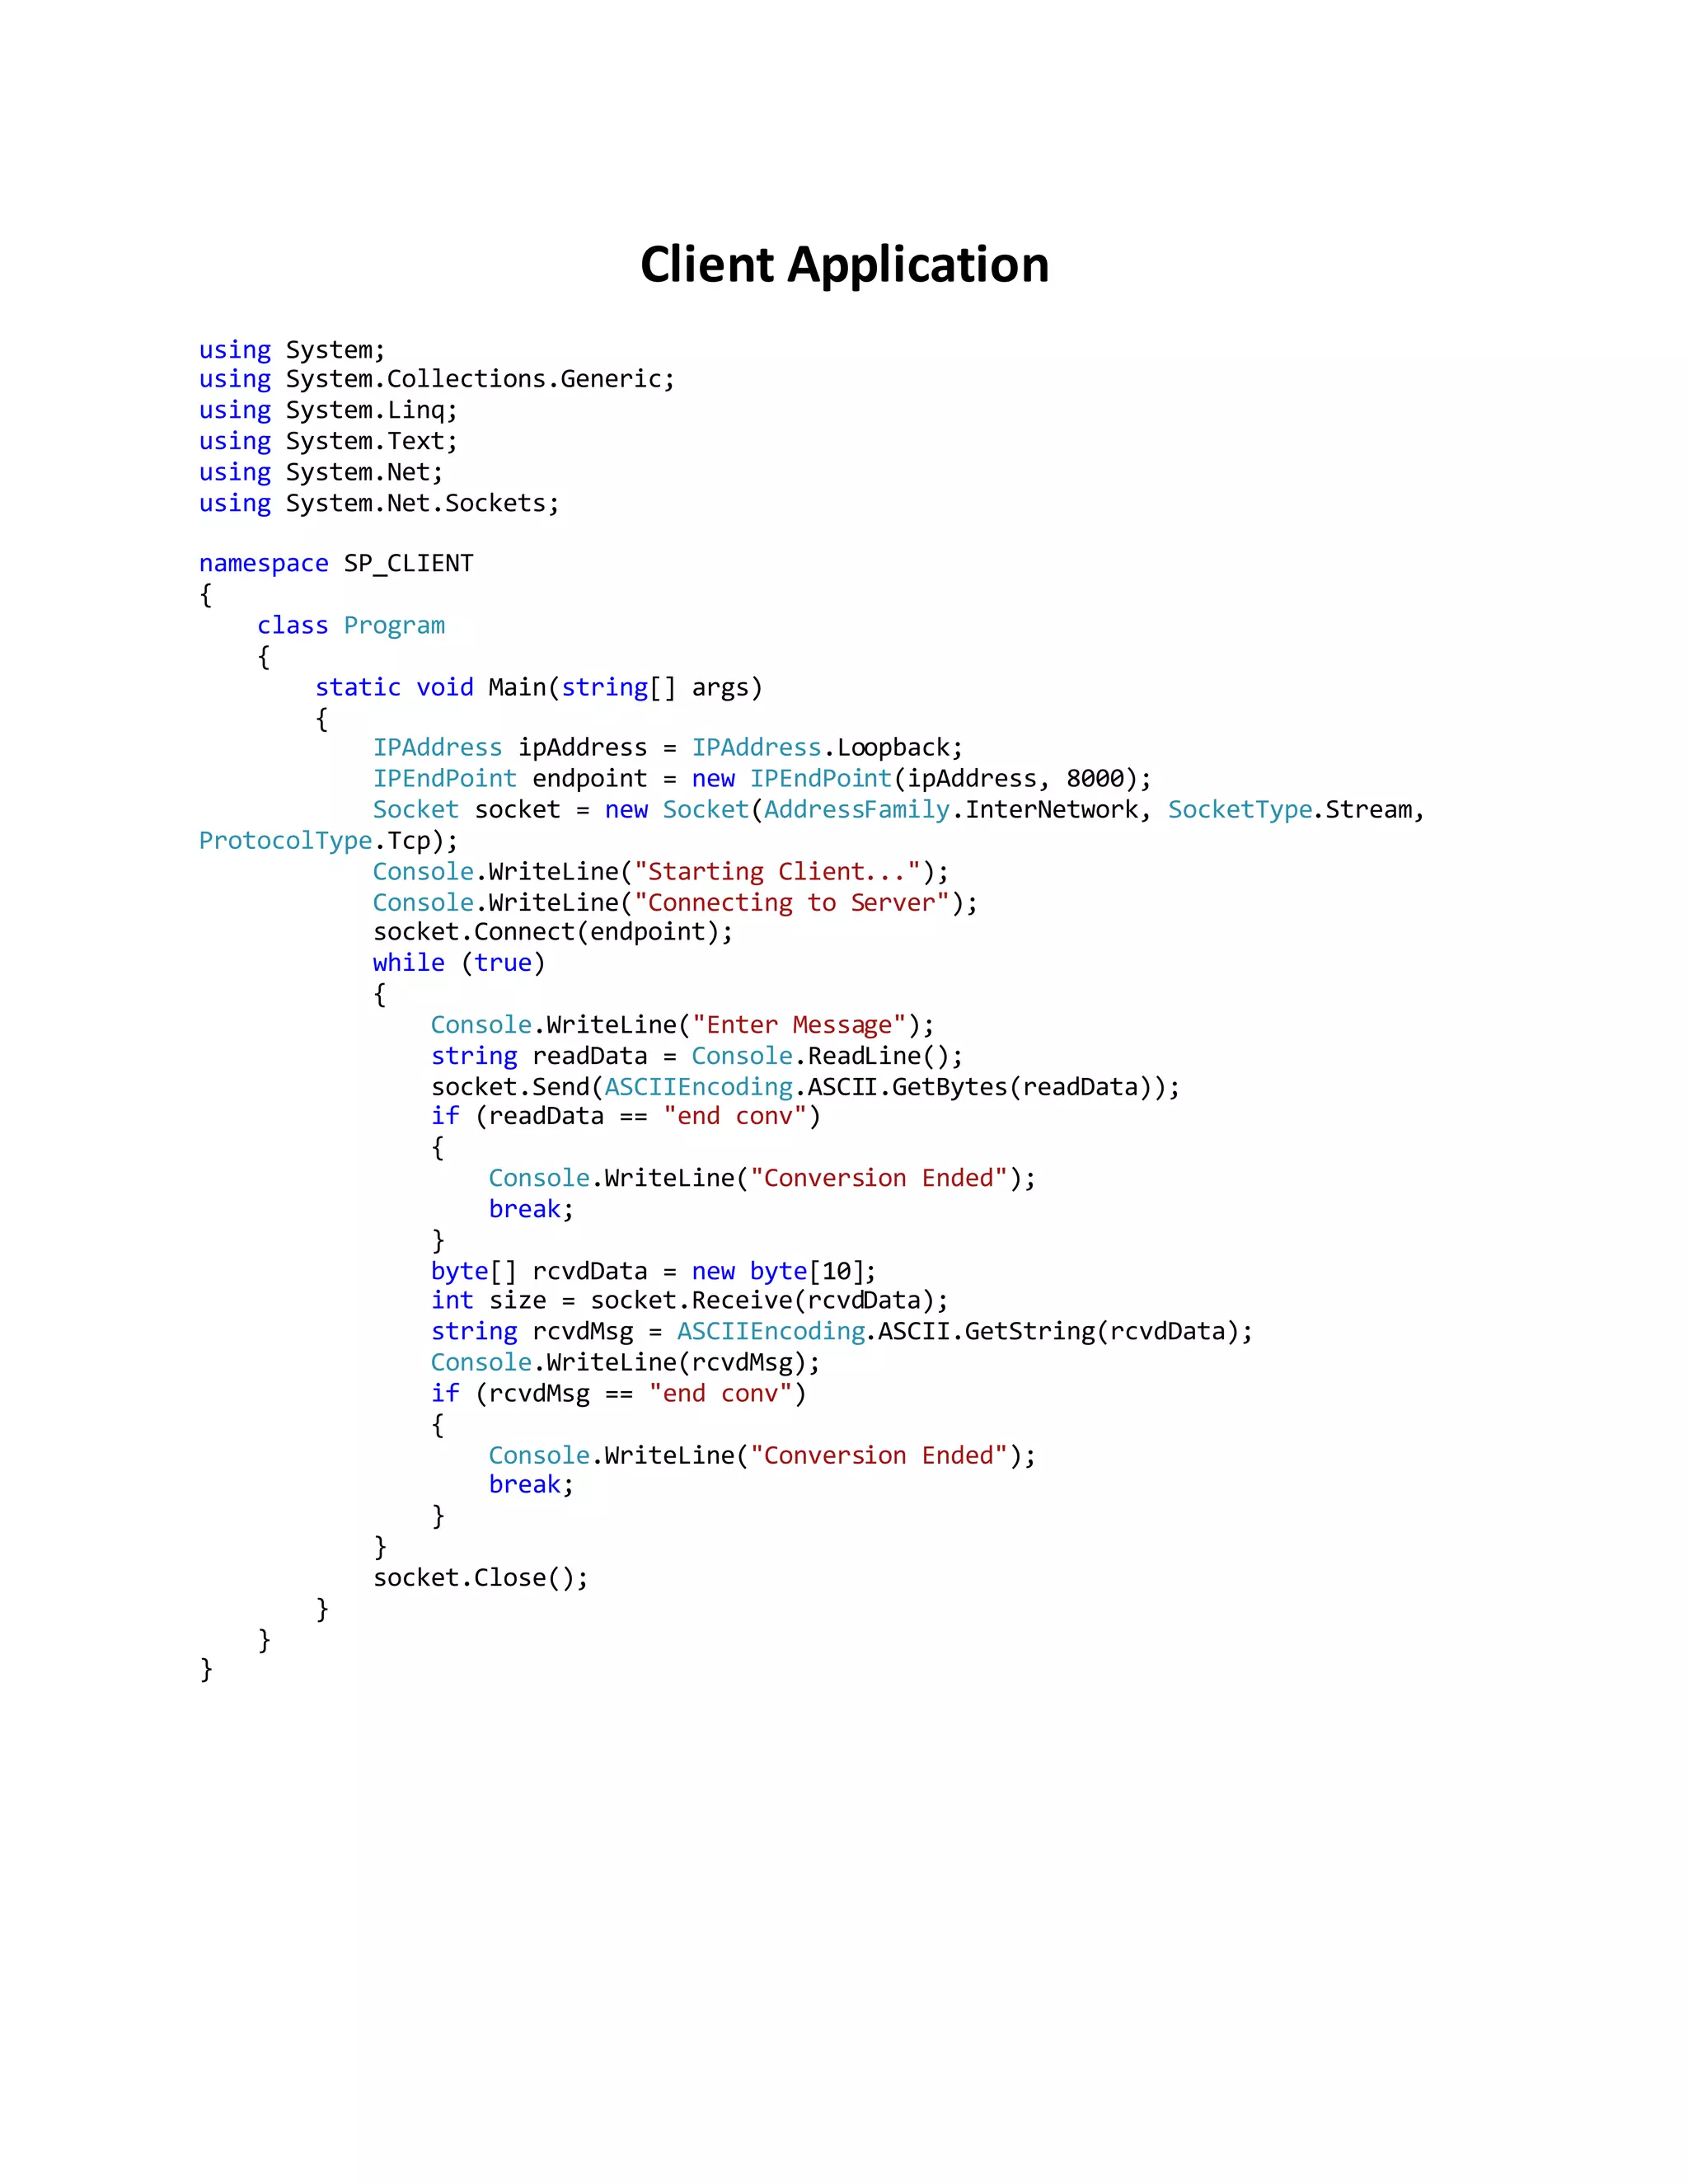
Task: Click the 'class Program' declaration
Action: pos(350,626)
